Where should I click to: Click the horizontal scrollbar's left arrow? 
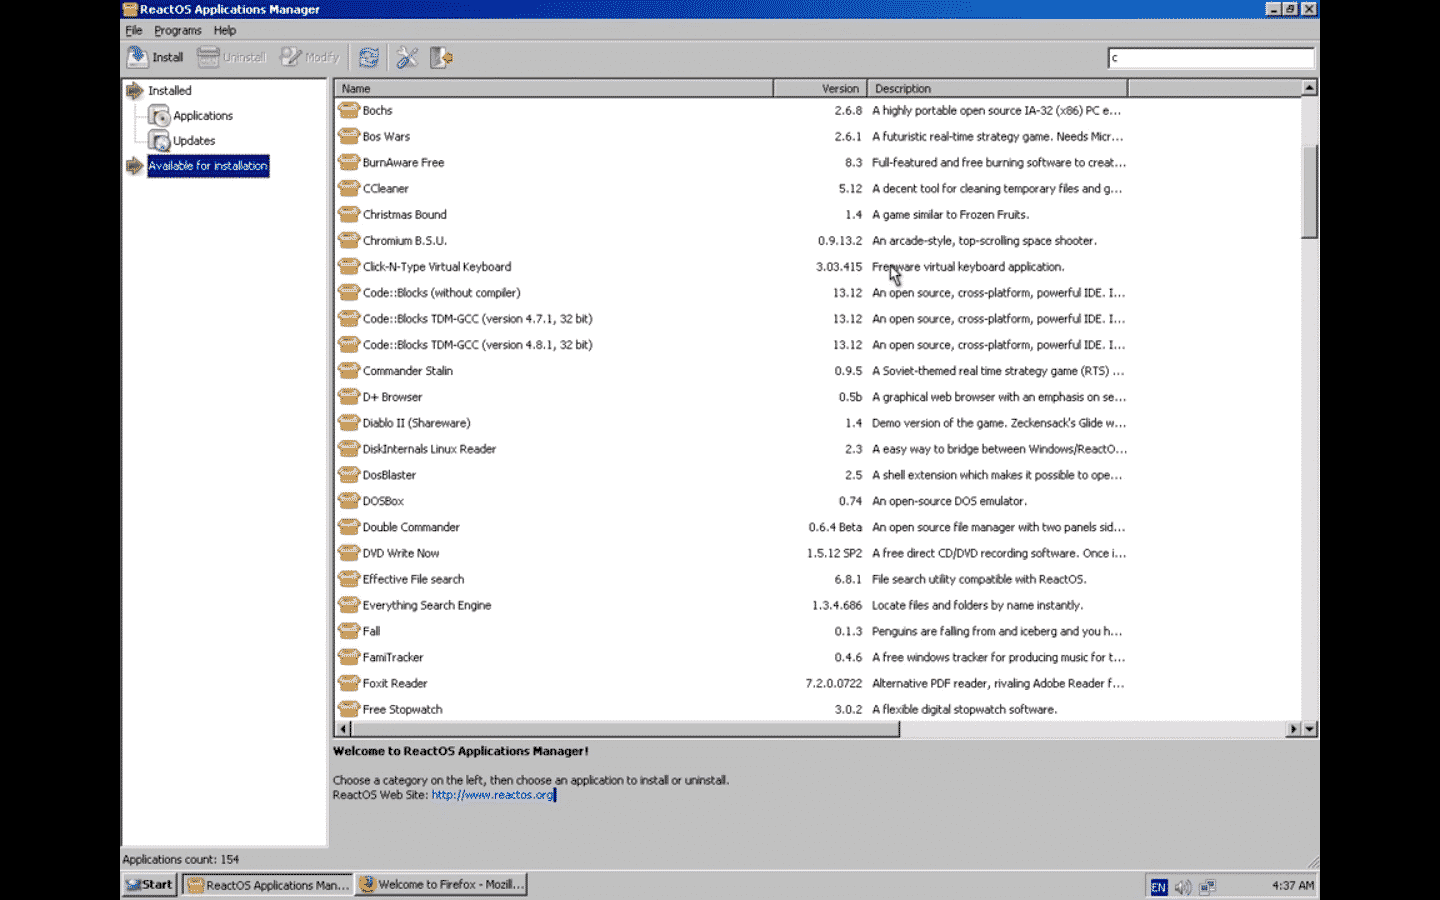click(343, 729)
